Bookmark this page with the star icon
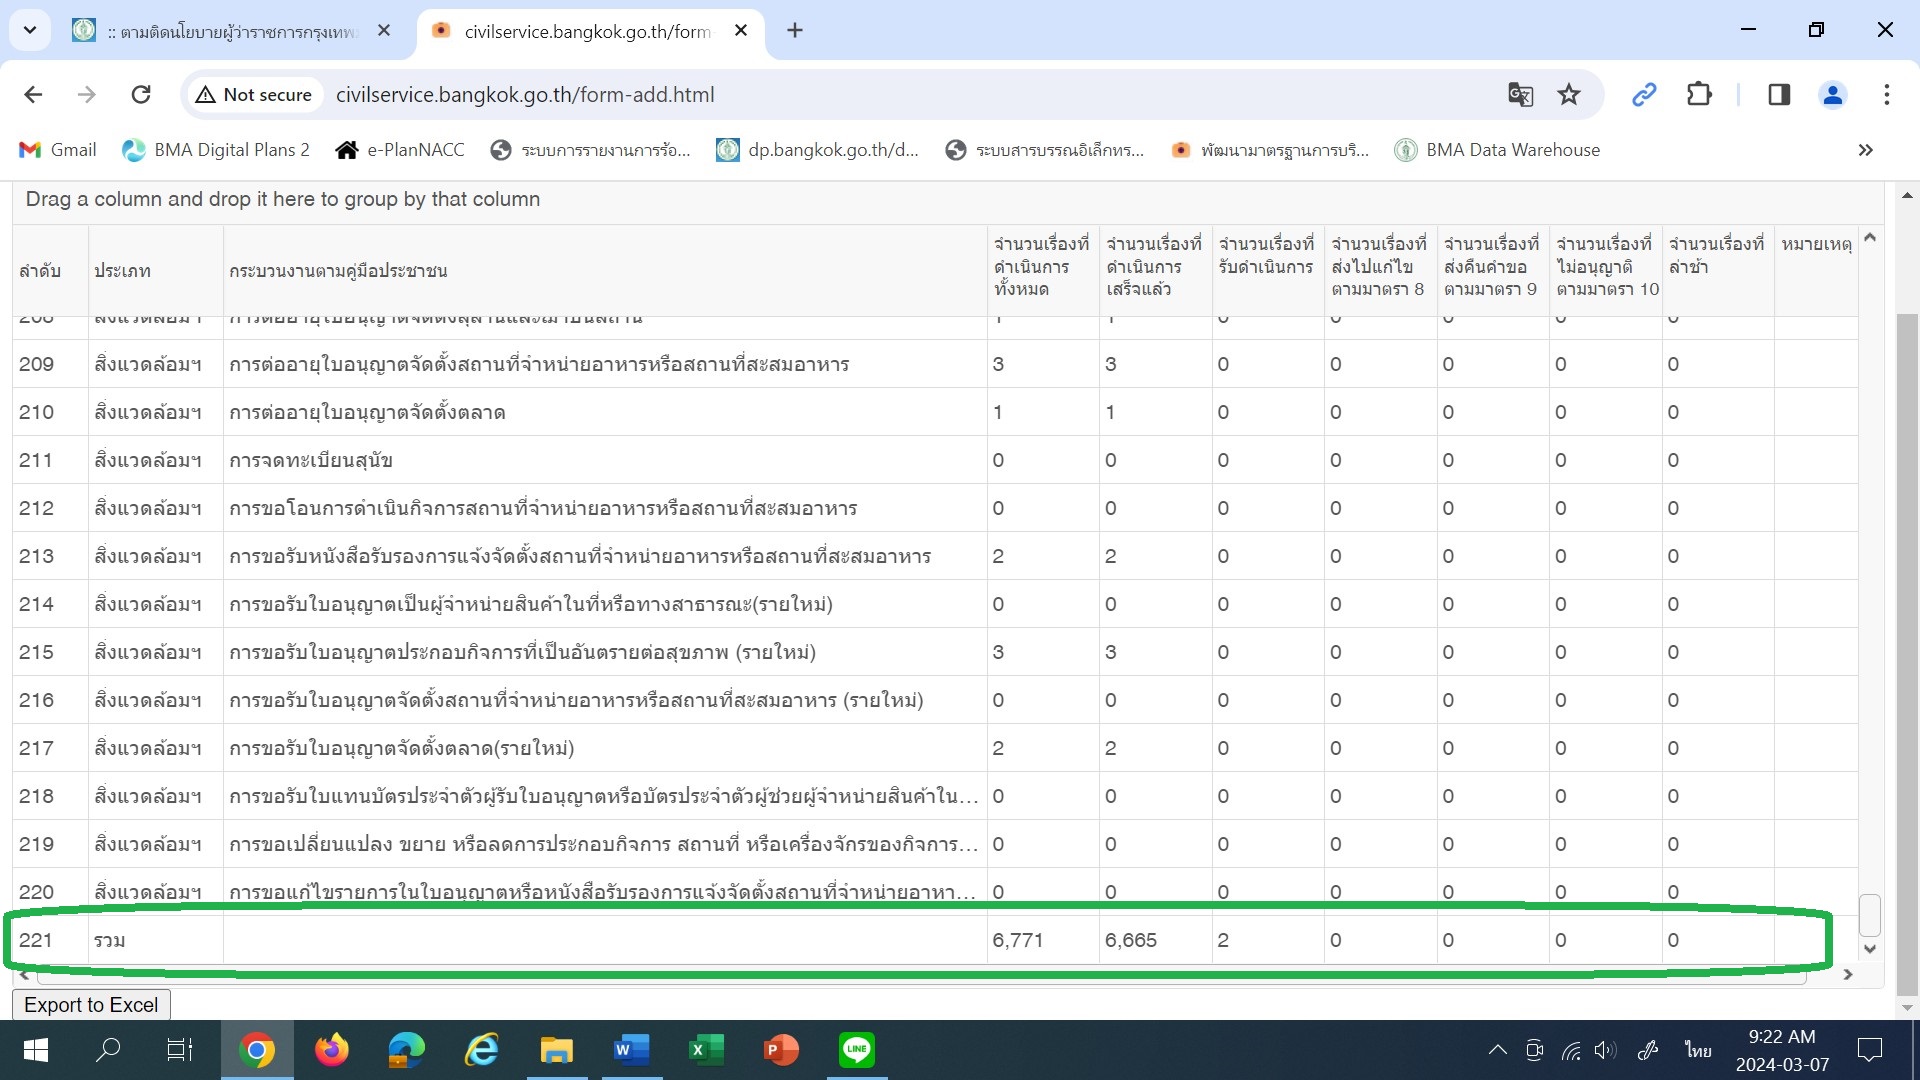The image size is (1920, 1080). (1569, 95)
